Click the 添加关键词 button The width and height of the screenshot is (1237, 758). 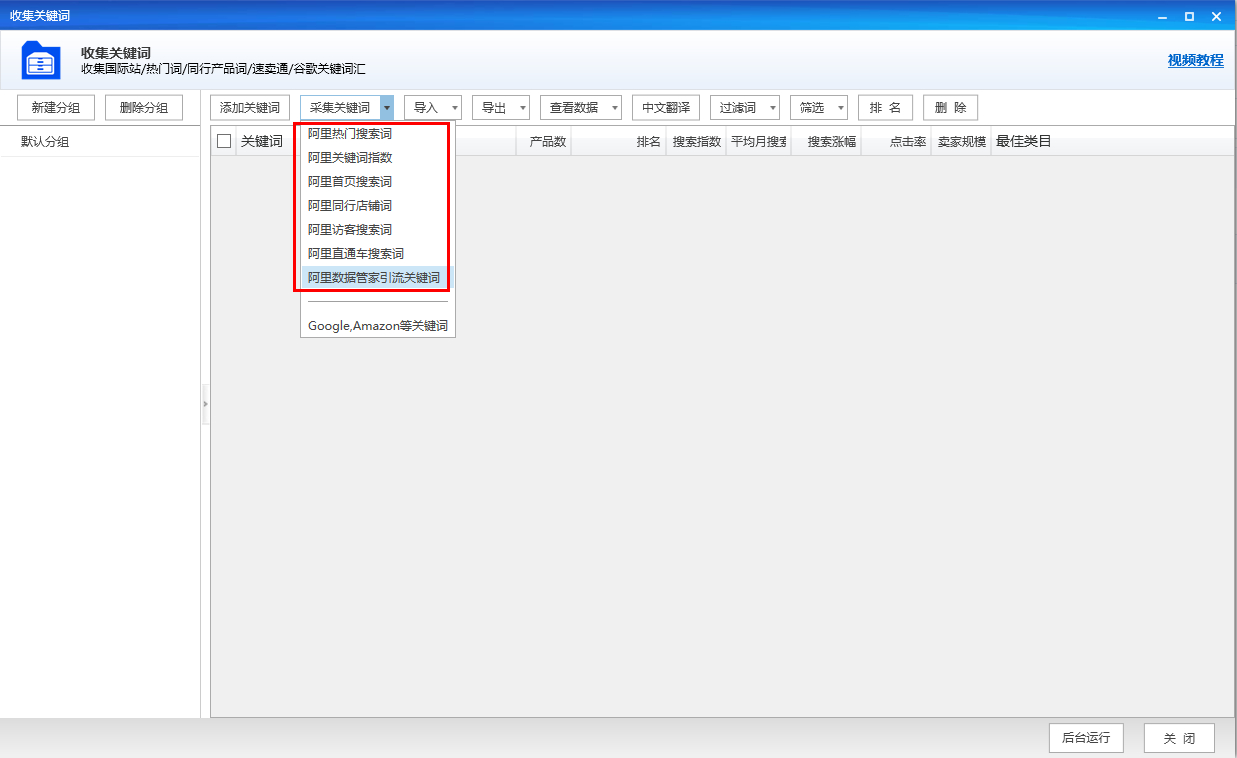(250, 108)
